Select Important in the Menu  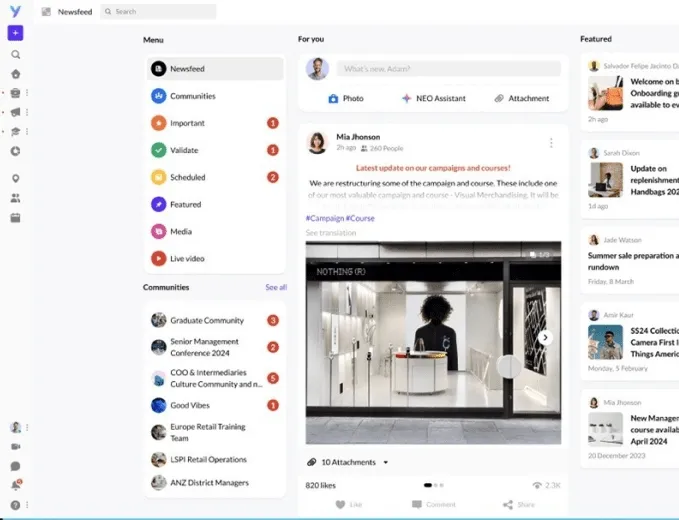tap(215, 123)
